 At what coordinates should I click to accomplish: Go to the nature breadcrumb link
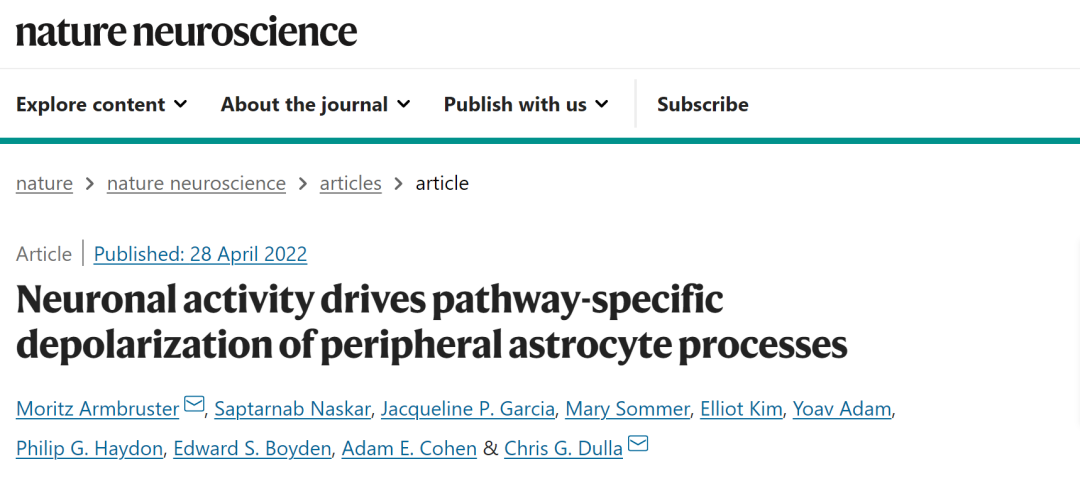click(x=44, y=184)
